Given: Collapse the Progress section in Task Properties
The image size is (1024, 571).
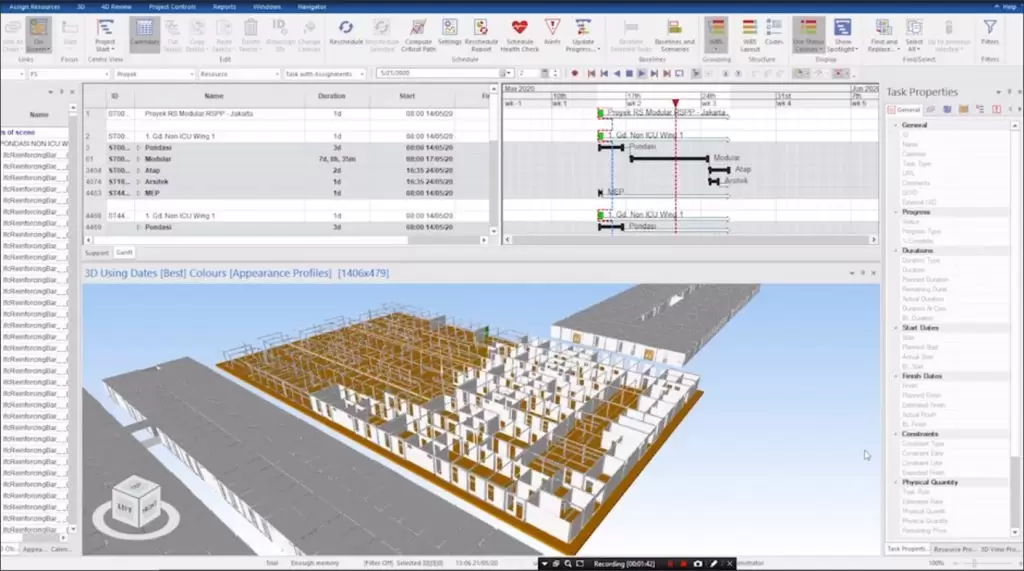Looking at the screenshot, I should [x=895, y=212].
